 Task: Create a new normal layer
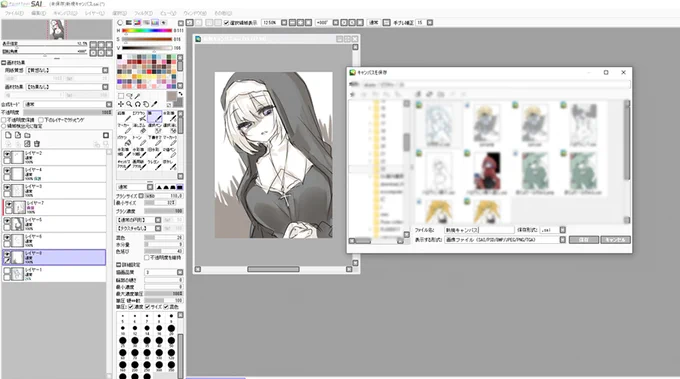8,135
